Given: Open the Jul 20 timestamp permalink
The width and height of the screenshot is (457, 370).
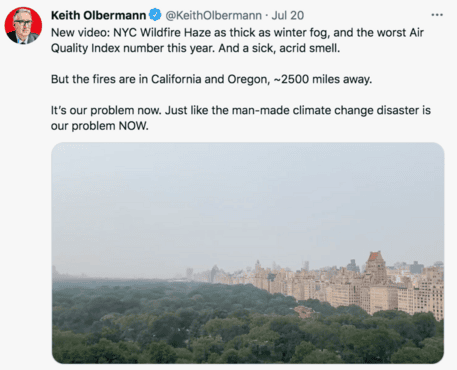Looking at the screenshot, I should click(x=288, y=15).
